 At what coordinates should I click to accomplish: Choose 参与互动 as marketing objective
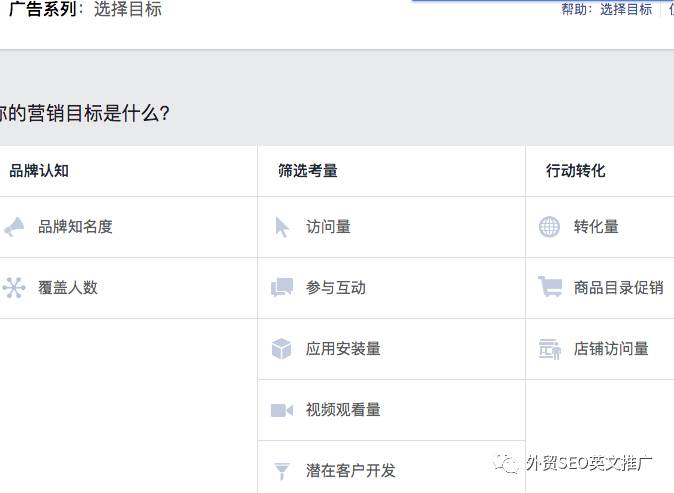(336, 288)
